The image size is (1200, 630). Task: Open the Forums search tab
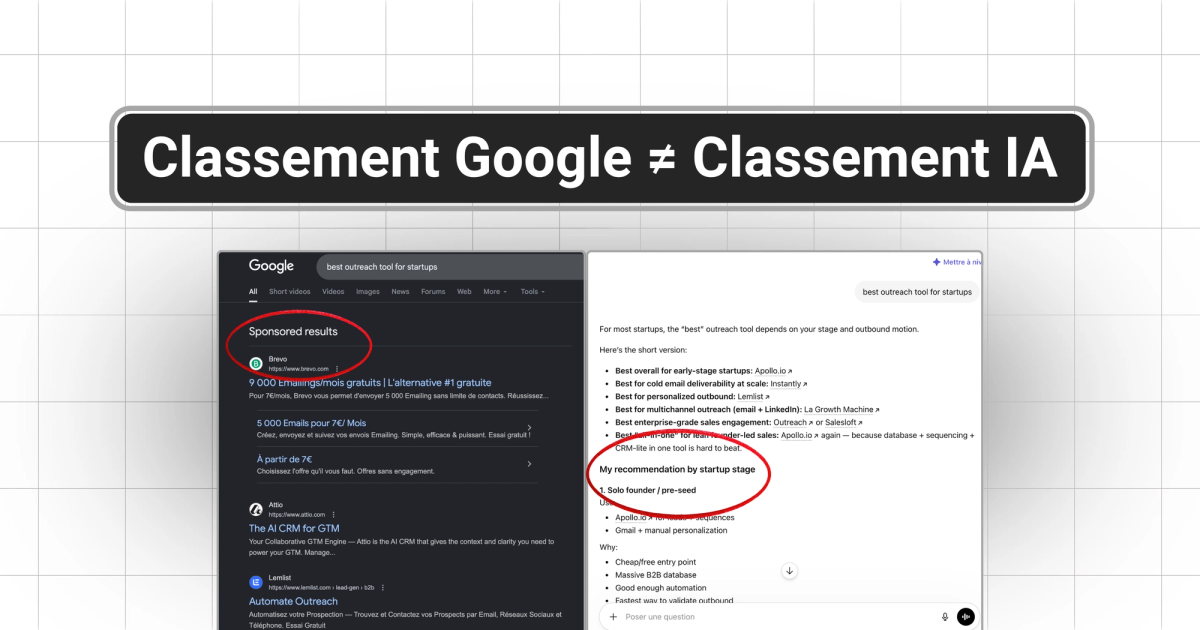(433, 292)
